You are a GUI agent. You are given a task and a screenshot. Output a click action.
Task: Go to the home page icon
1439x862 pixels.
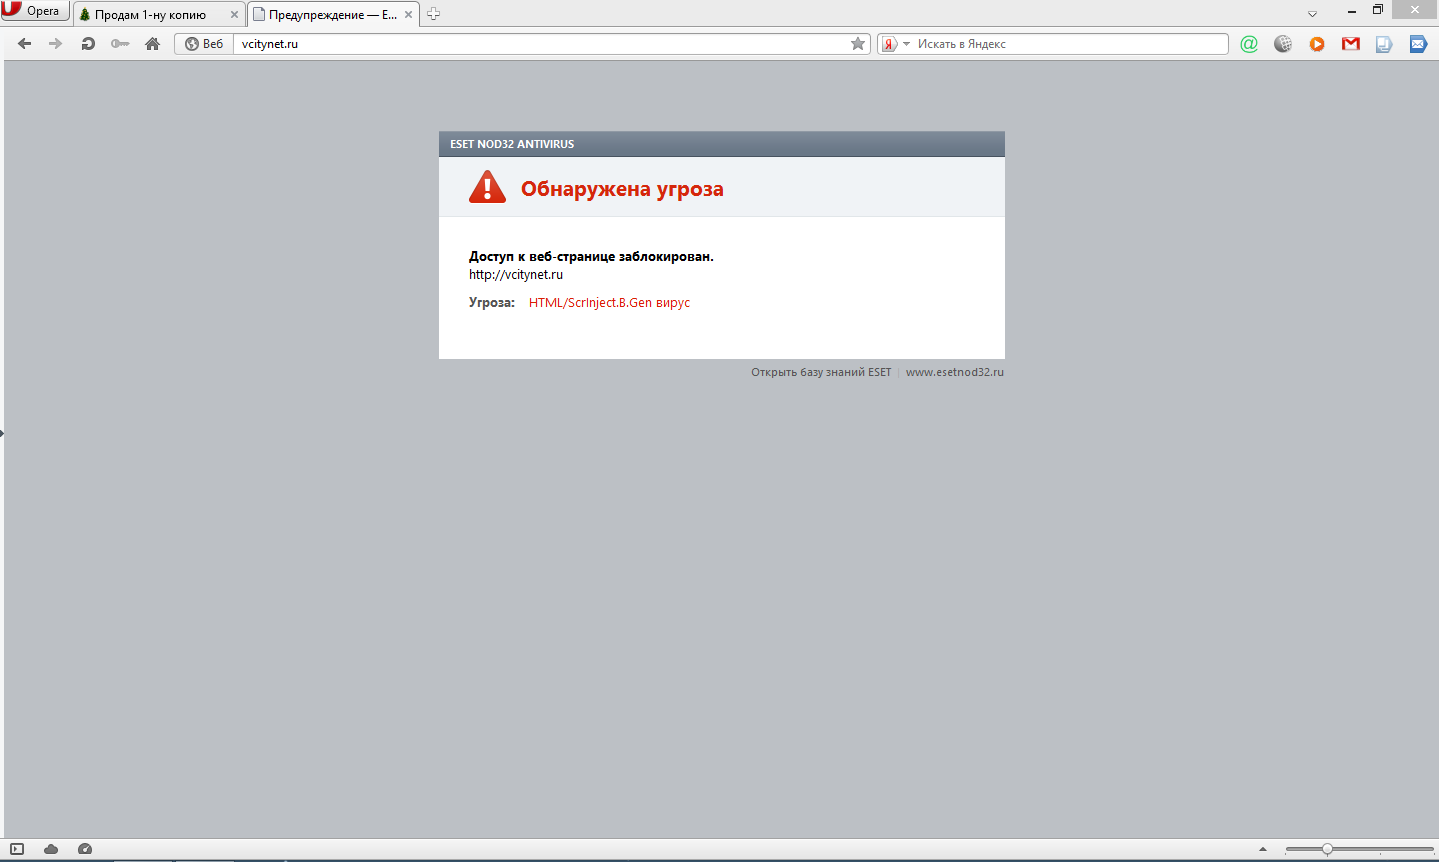(153, 44)
